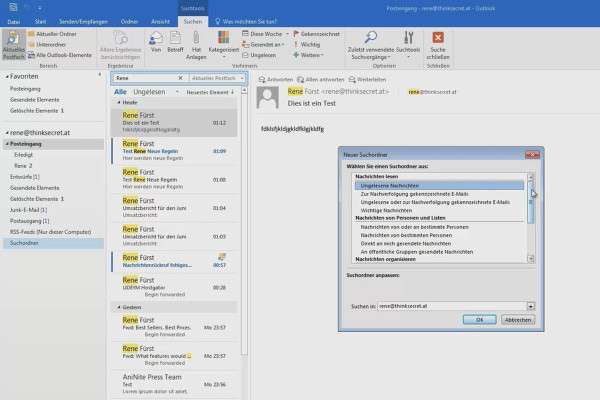Click the message list scroll-up arrow
600x400 pixels.
(x=244, y=90)
